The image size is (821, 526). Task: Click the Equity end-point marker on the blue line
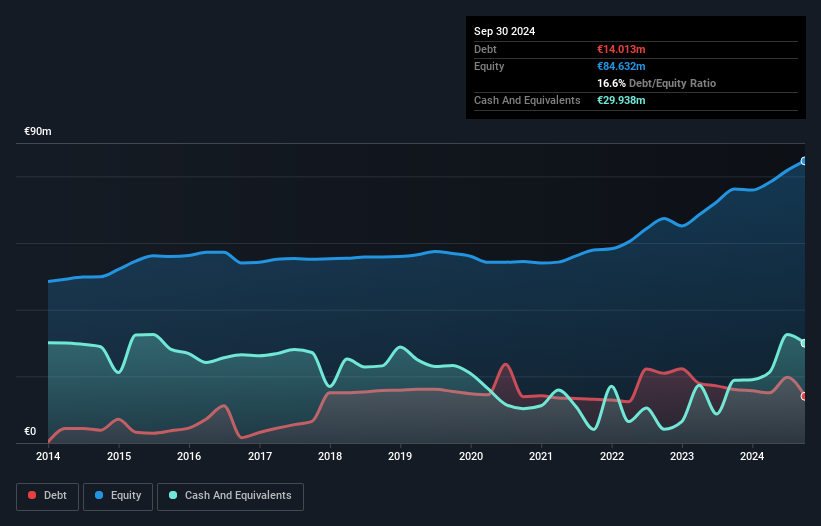(x=804, y=161)
